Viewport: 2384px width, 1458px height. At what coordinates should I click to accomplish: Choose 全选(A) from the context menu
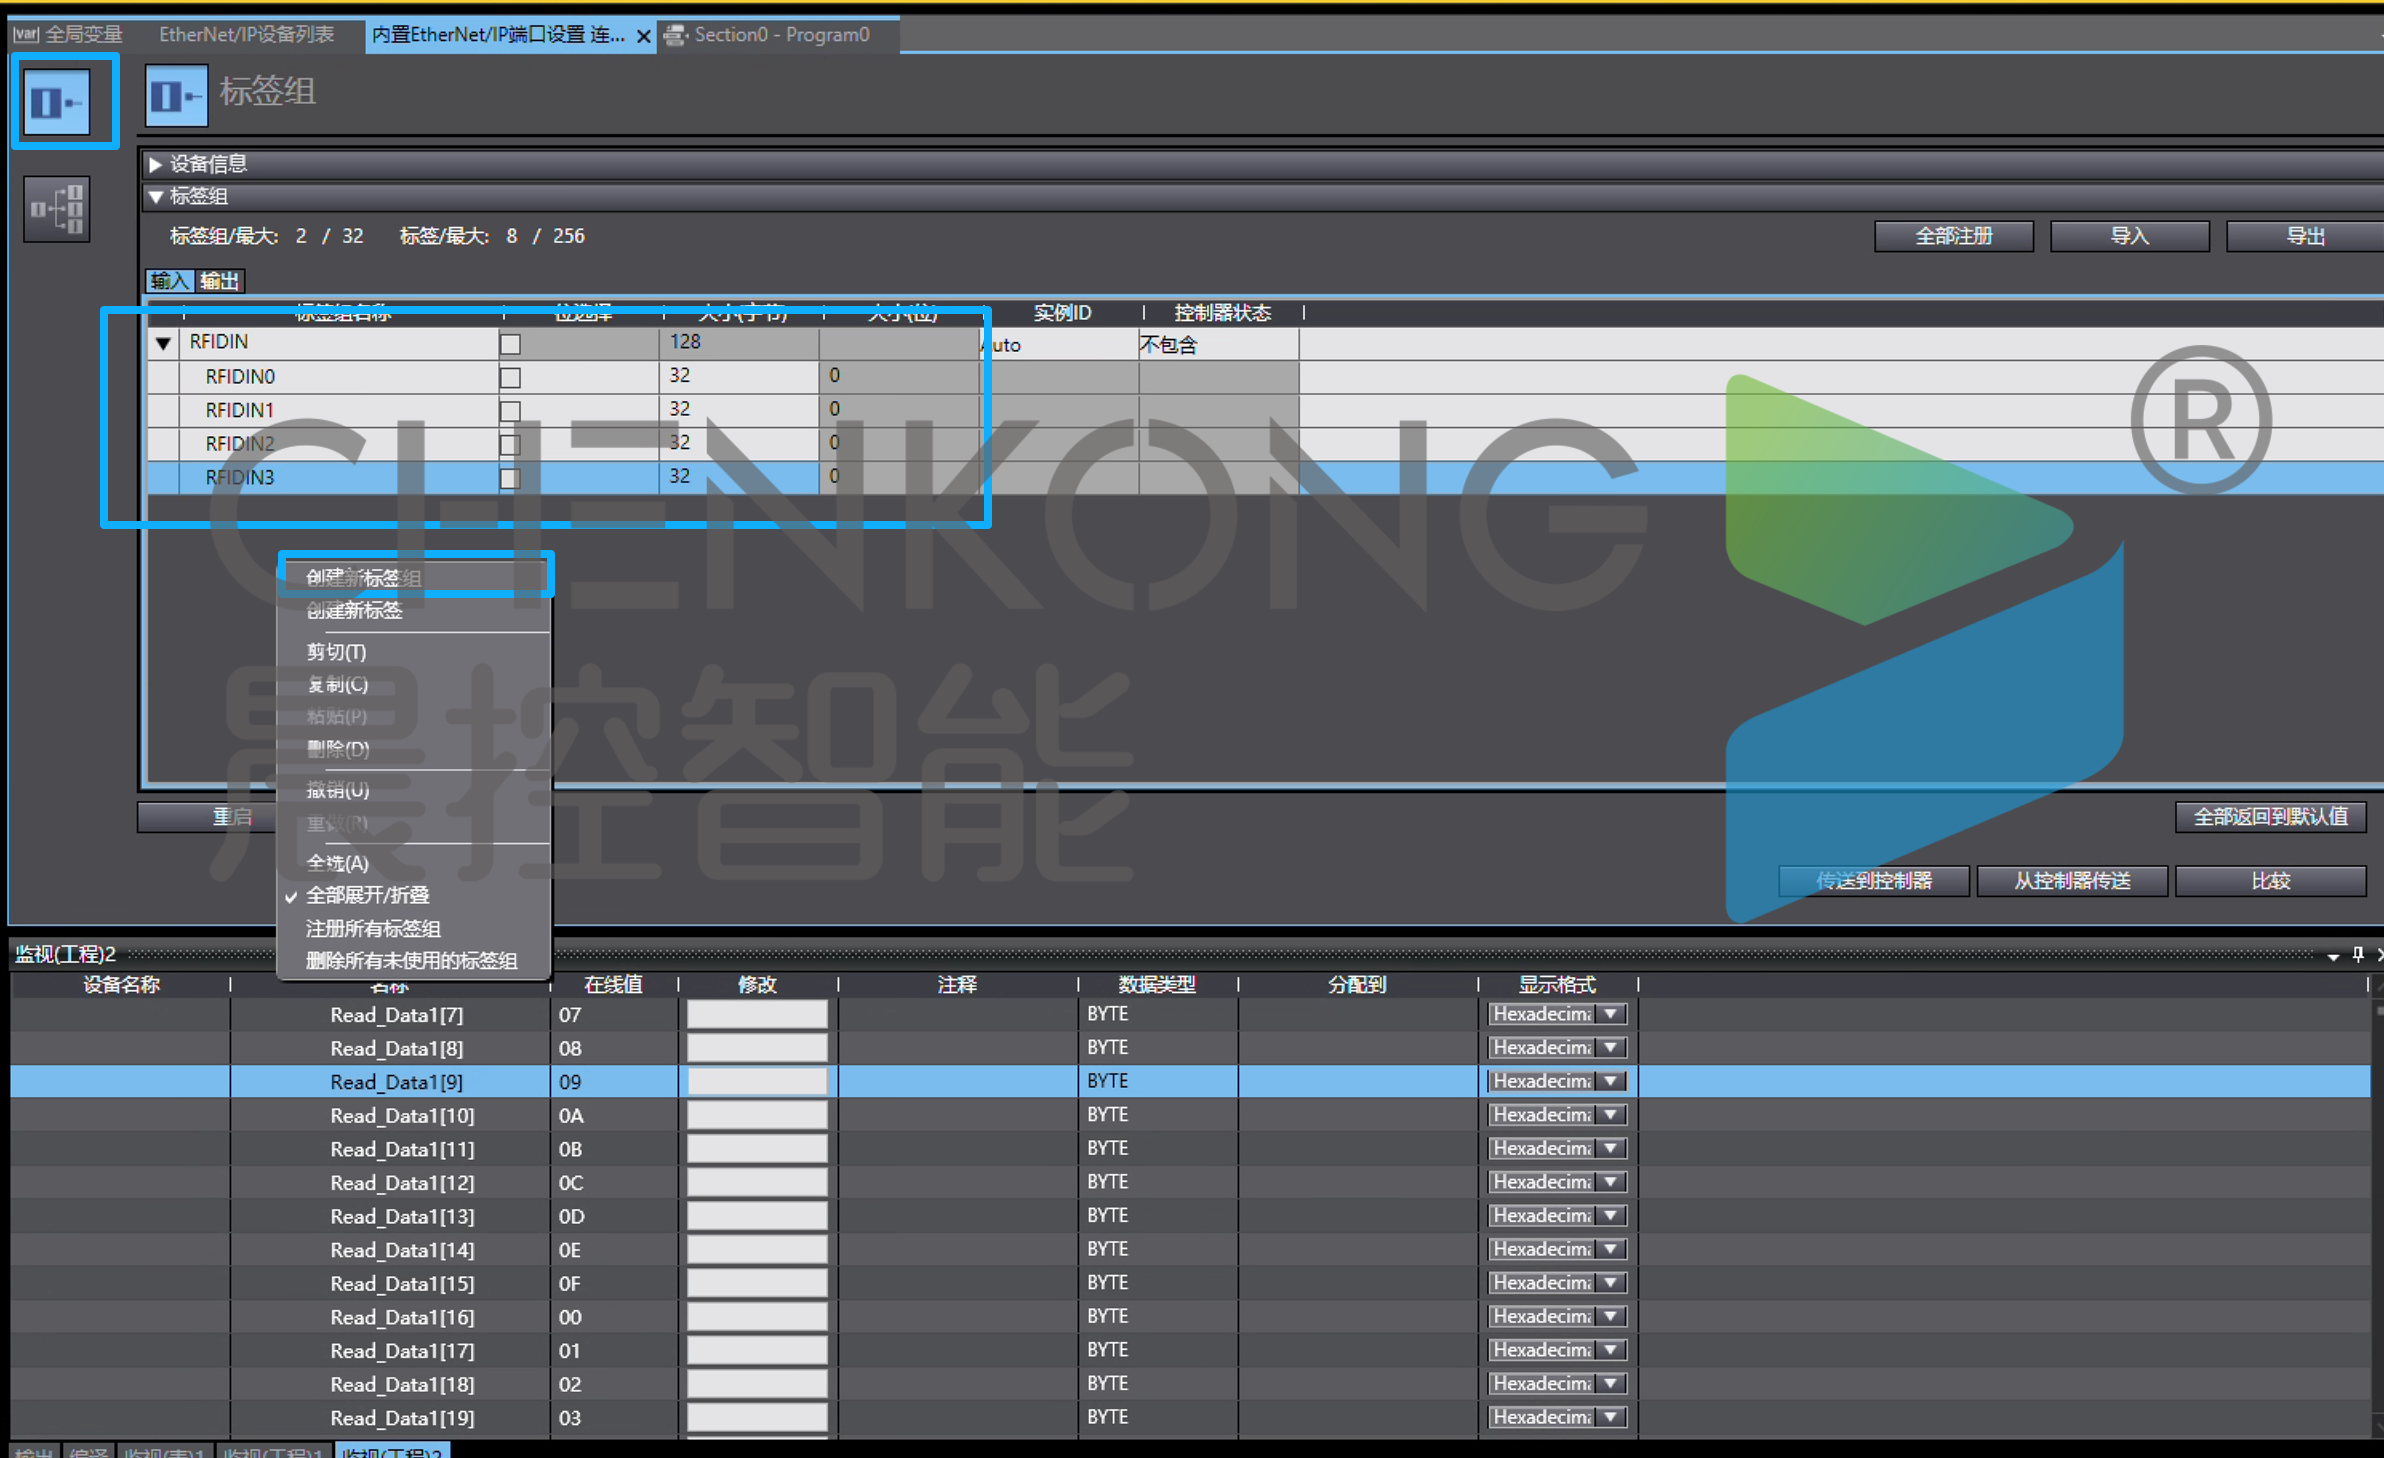click(415, 863)
